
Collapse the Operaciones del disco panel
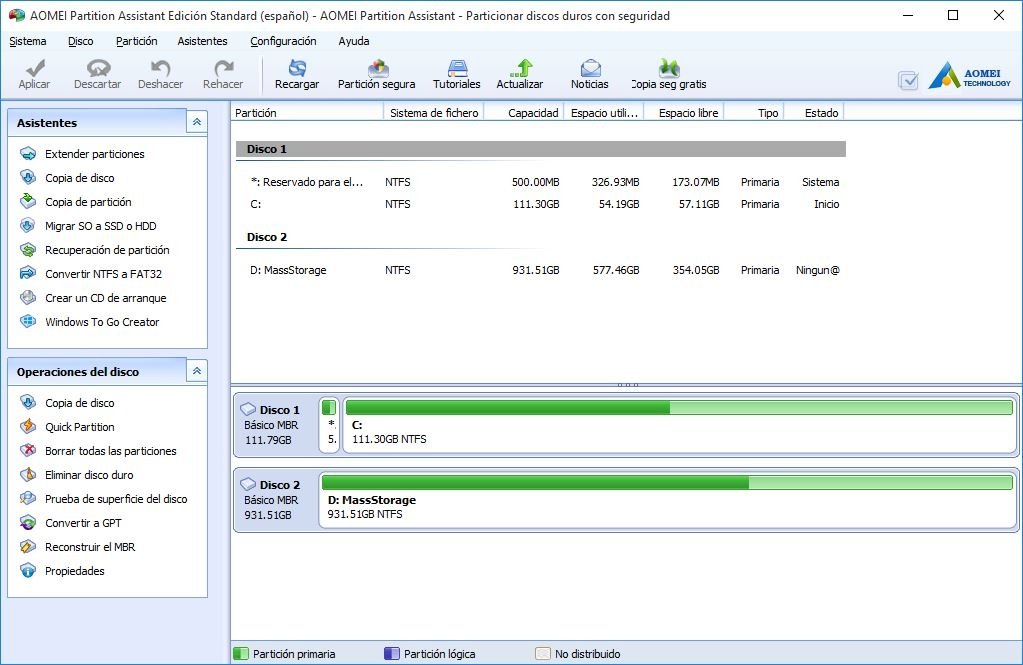point(196,371)
